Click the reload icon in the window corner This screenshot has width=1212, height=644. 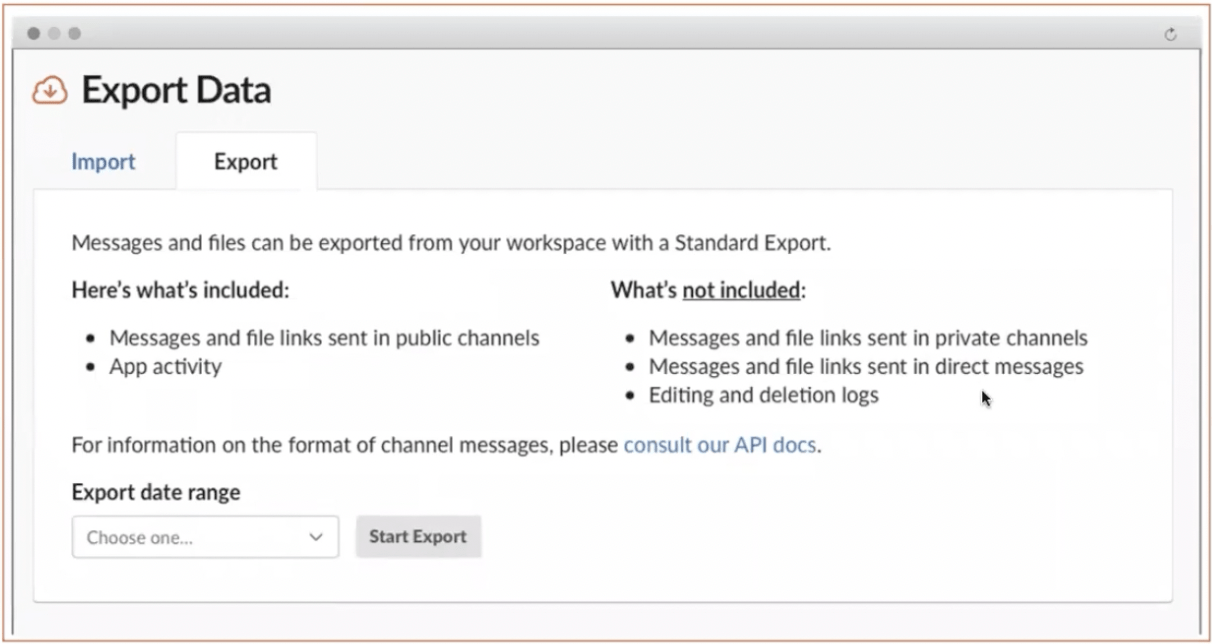pos(1171,33)
